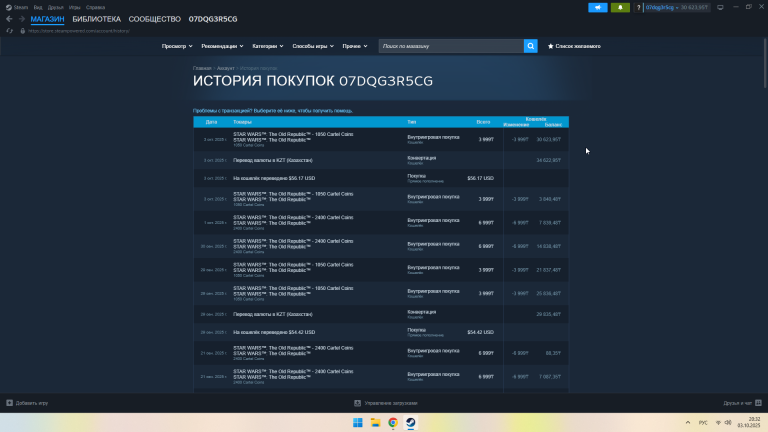Select the purchase with balance 7 087,35₸
The height and width of the screenshot is (432, 768).
(381, 377)
